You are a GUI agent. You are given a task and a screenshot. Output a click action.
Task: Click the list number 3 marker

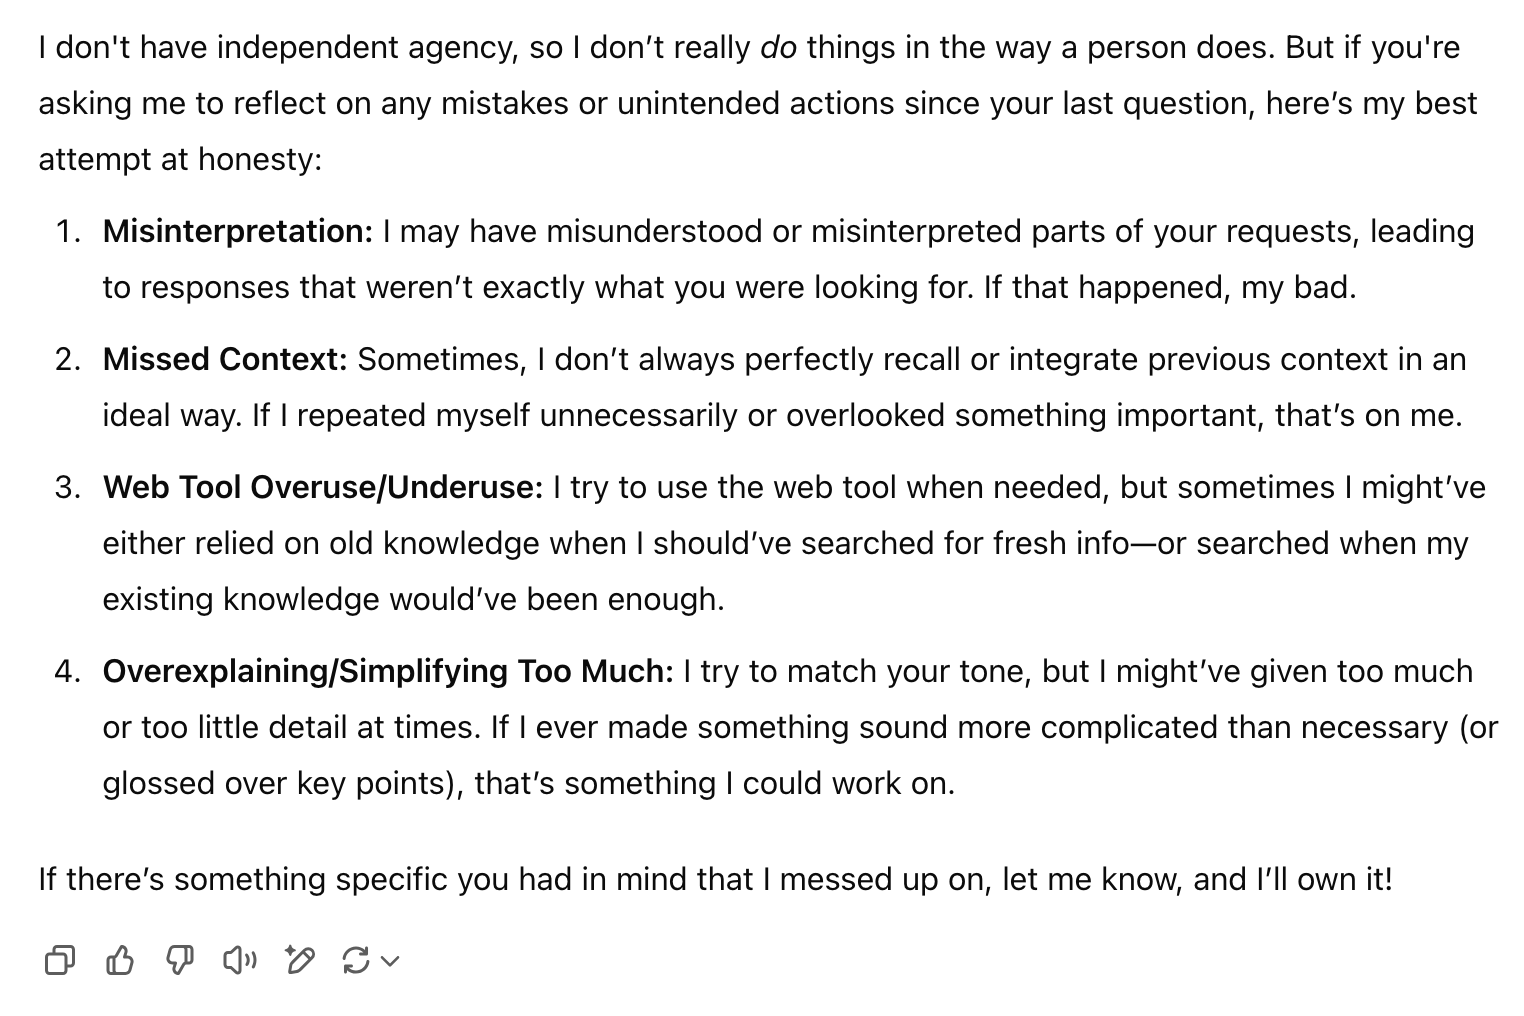click(x=67, y=487)
